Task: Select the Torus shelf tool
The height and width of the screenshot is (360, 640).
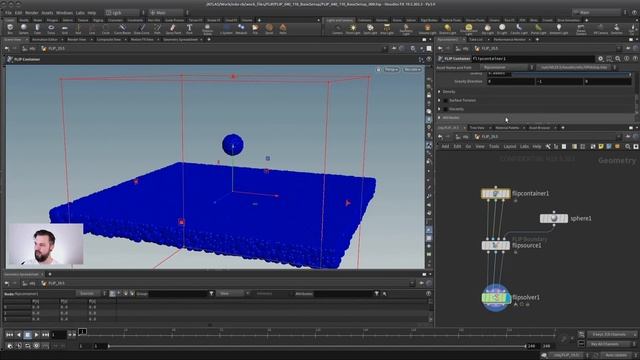Action: [x=51, y=29]
